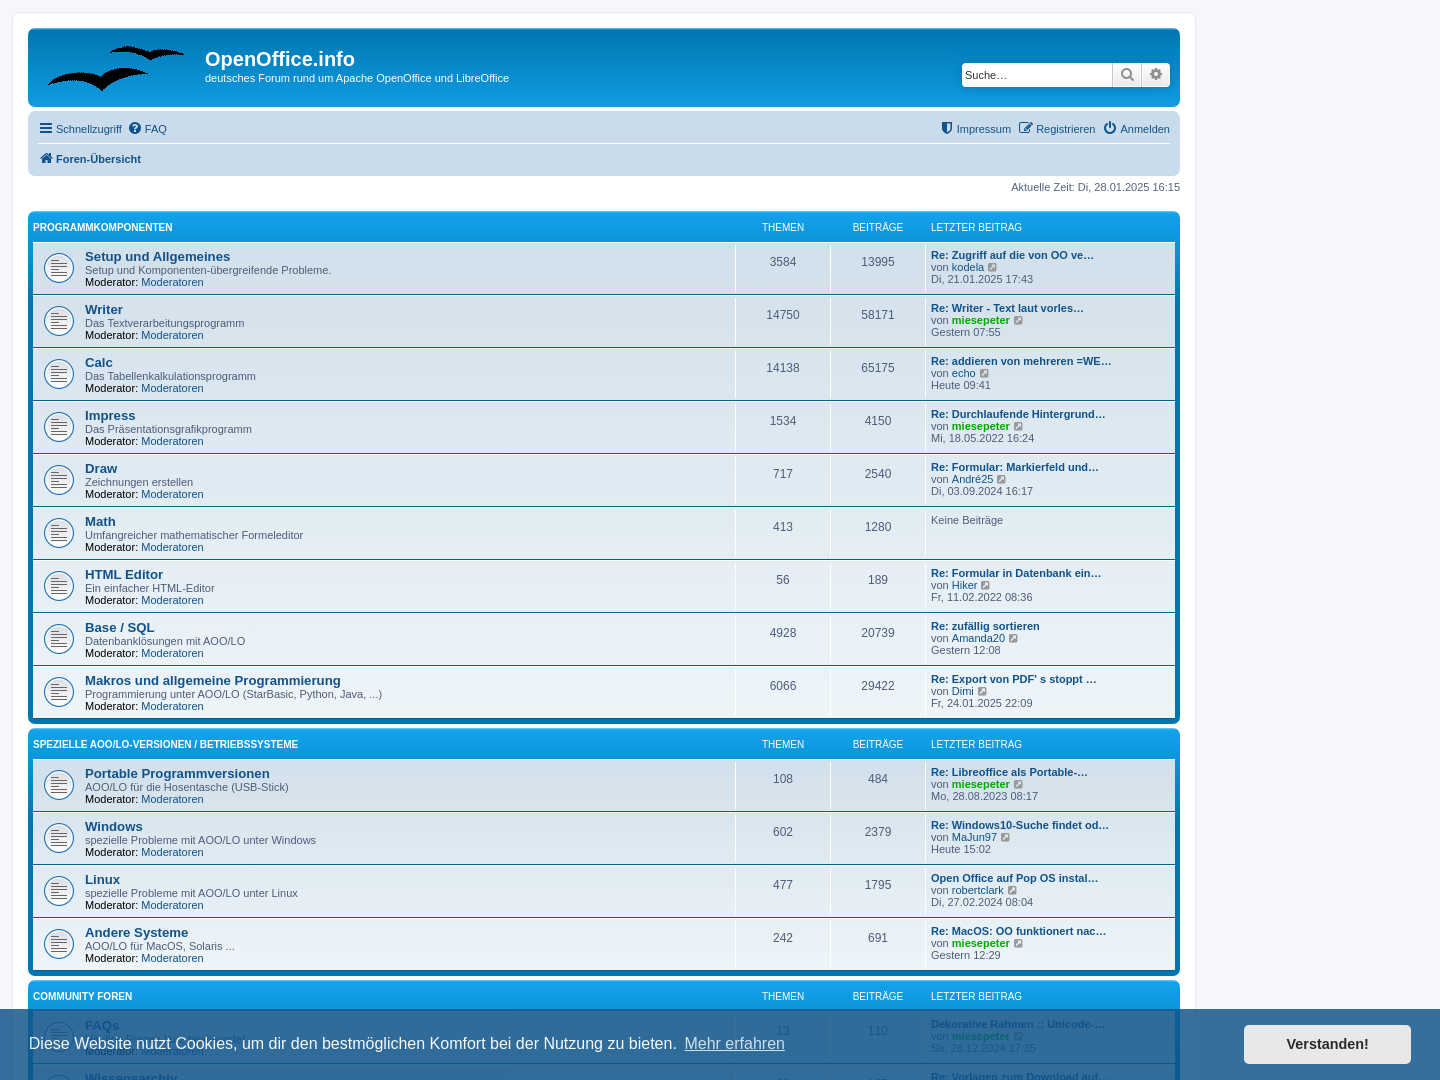This screenshot has width=1440, height=1080.
Task: Open the FAQ page
Action: [x=148, y=129]
